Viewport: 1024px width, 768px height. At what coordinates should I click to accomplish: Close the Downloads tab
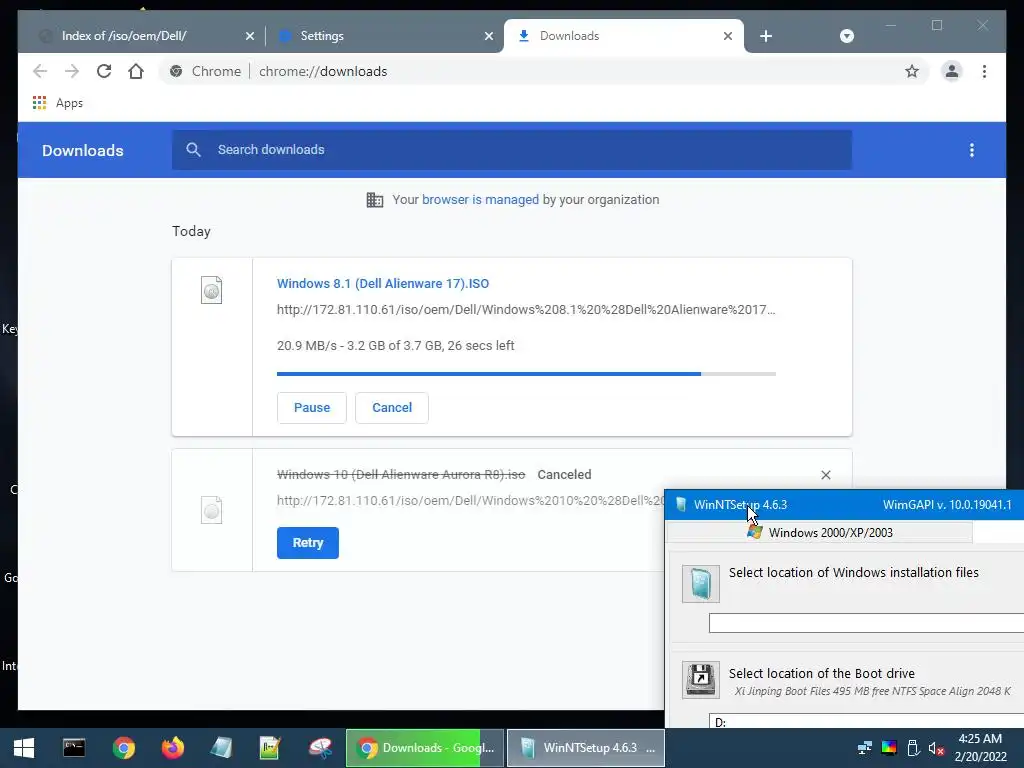728,36
